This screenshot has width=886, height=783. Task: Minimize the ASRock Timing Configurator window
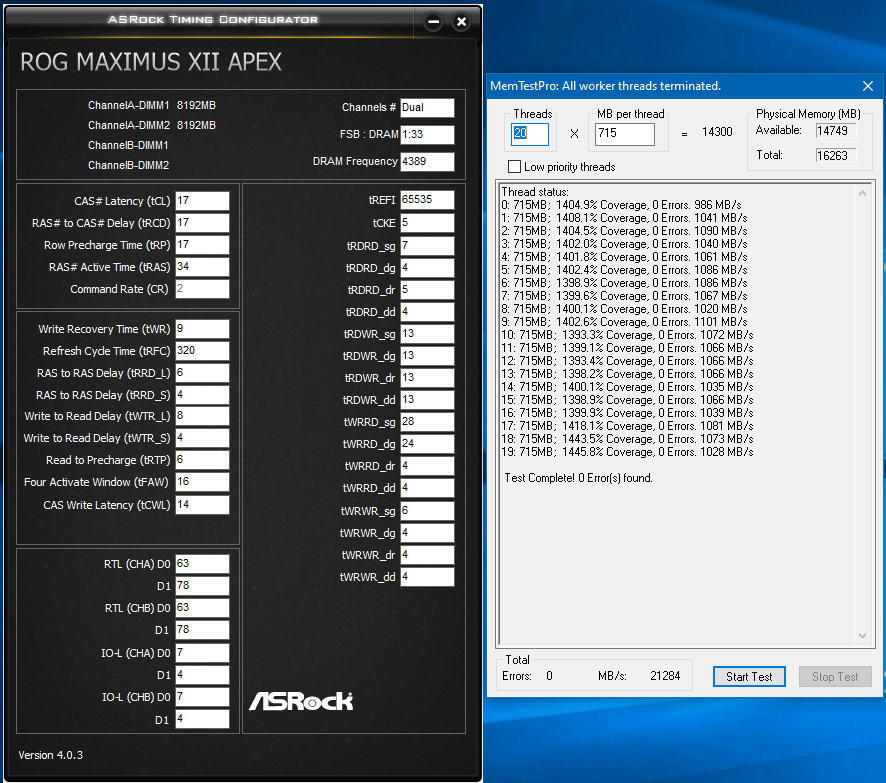(x=432, y=21)
